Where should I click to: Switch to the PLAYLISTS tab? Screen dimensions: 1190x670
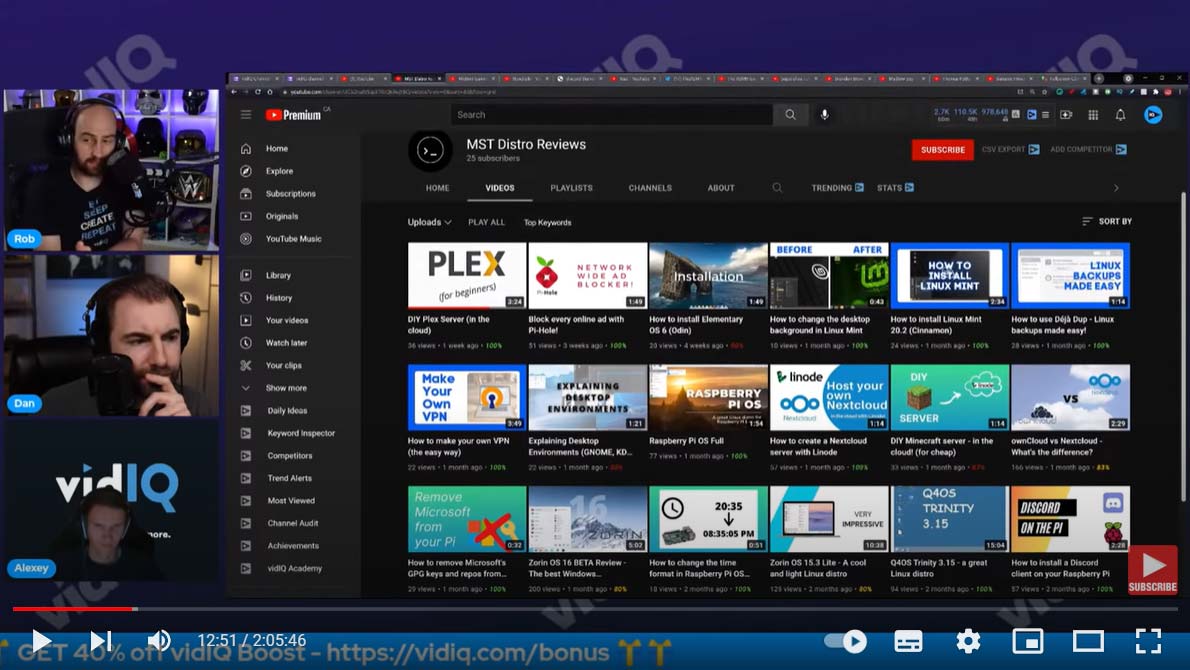pos(571,188)
